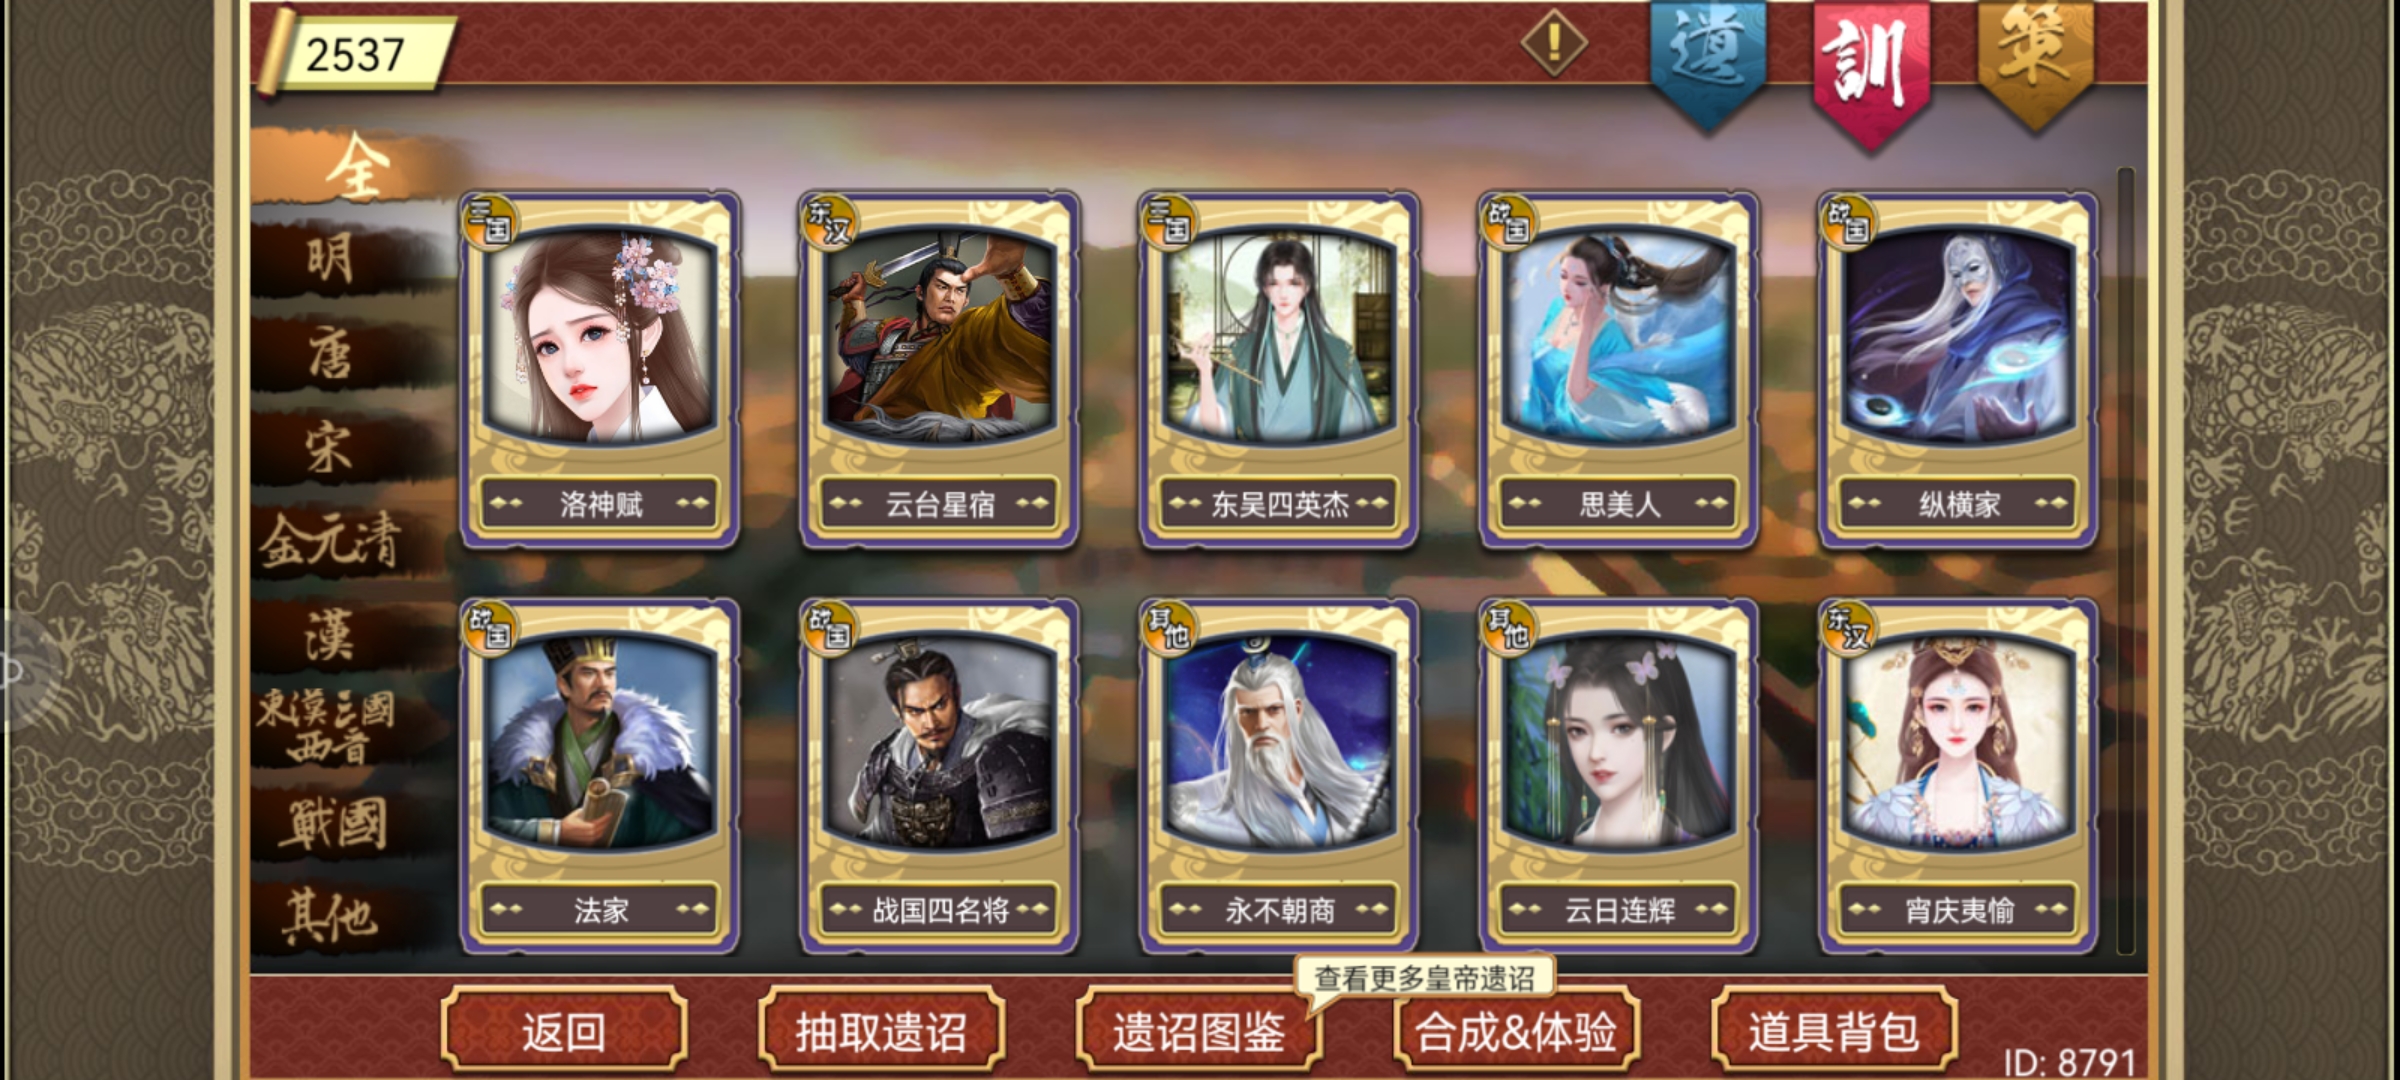Click the 抽取遗诏 button
The height and width of the screenshot is (1080, 2400).
881,1031
